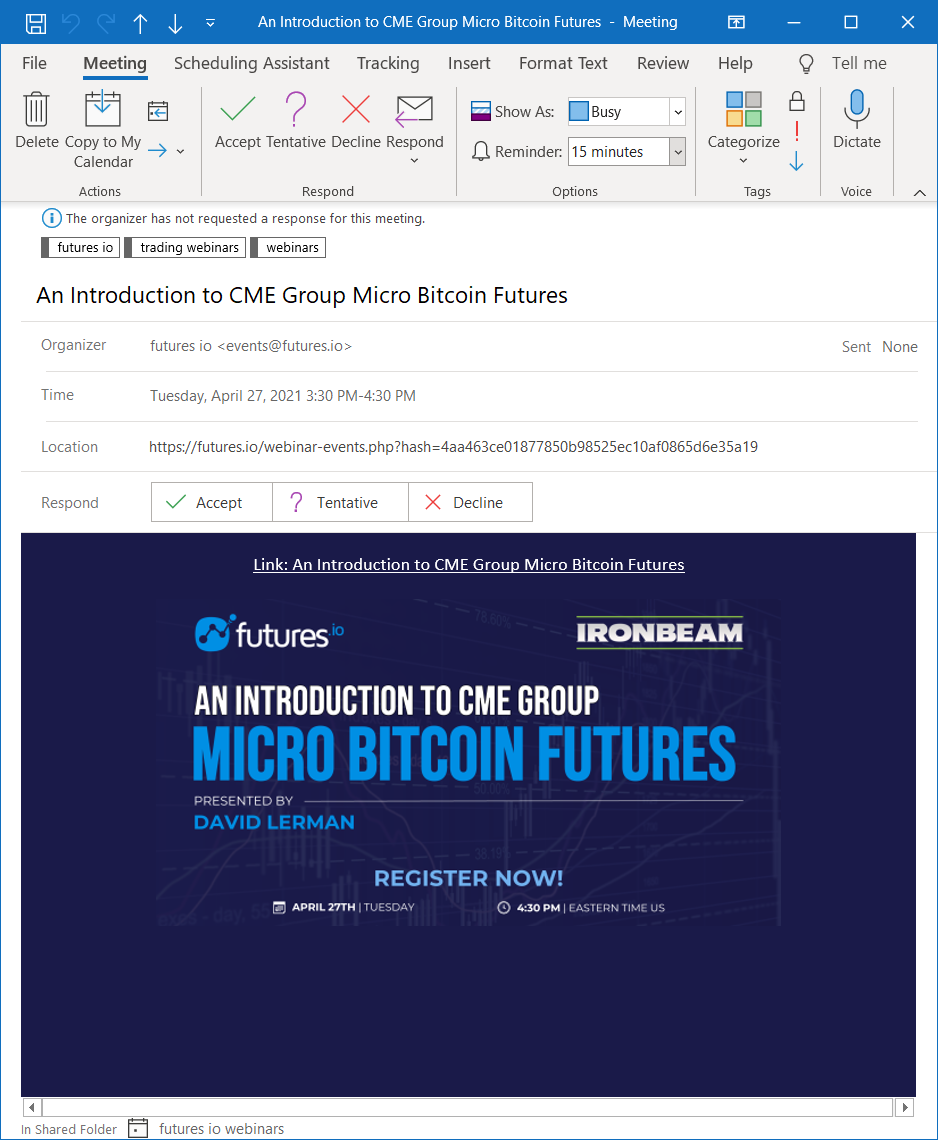Open the webinar link in message body
The width and height of the screenshot is (938, 1140).
click(469, 565)
